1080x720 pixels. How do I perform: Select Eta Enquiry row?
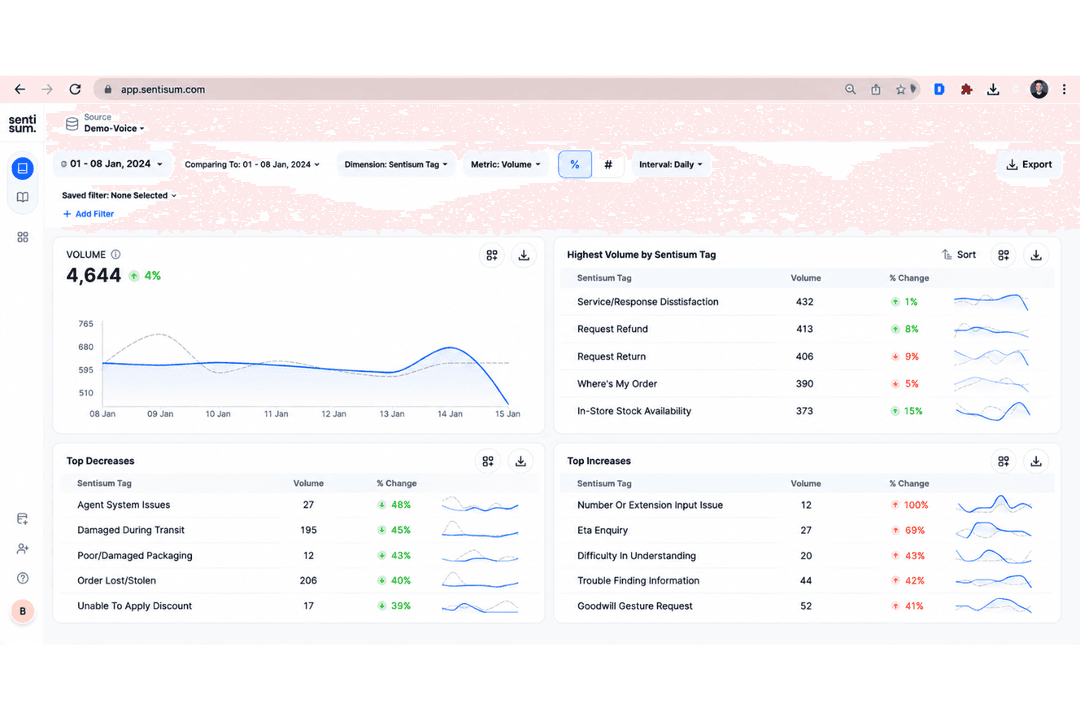[807, 531]
